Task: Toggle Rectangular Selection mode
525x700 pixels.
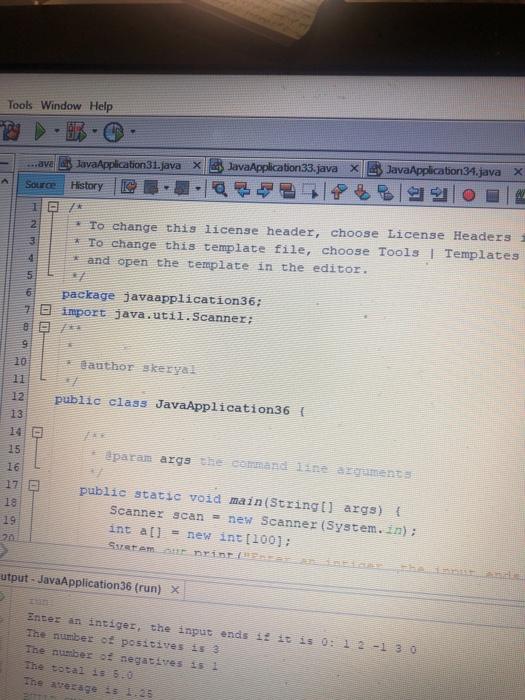Action: [310, 192]
